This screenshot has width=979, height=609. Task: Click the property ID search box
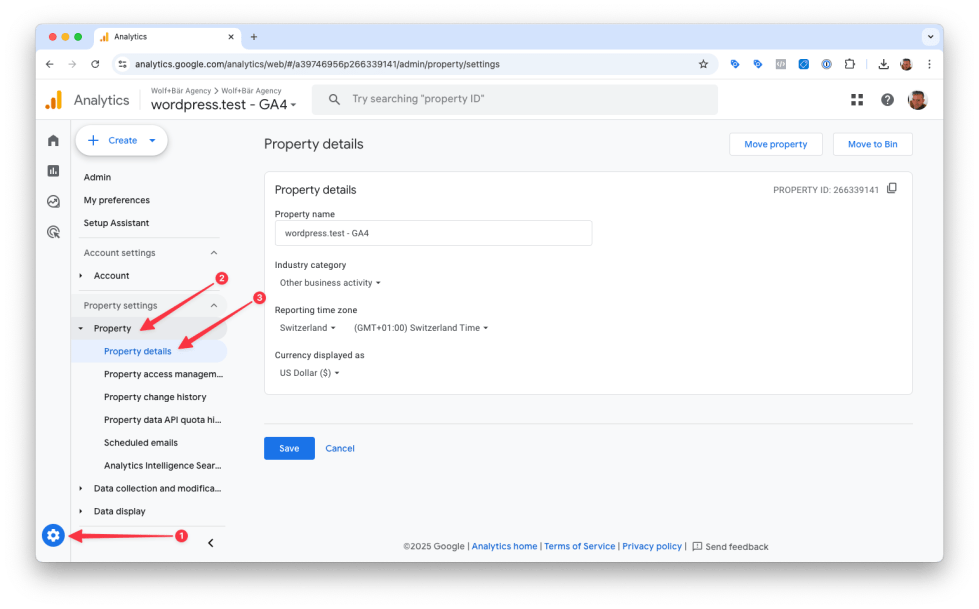pos(515,99)
